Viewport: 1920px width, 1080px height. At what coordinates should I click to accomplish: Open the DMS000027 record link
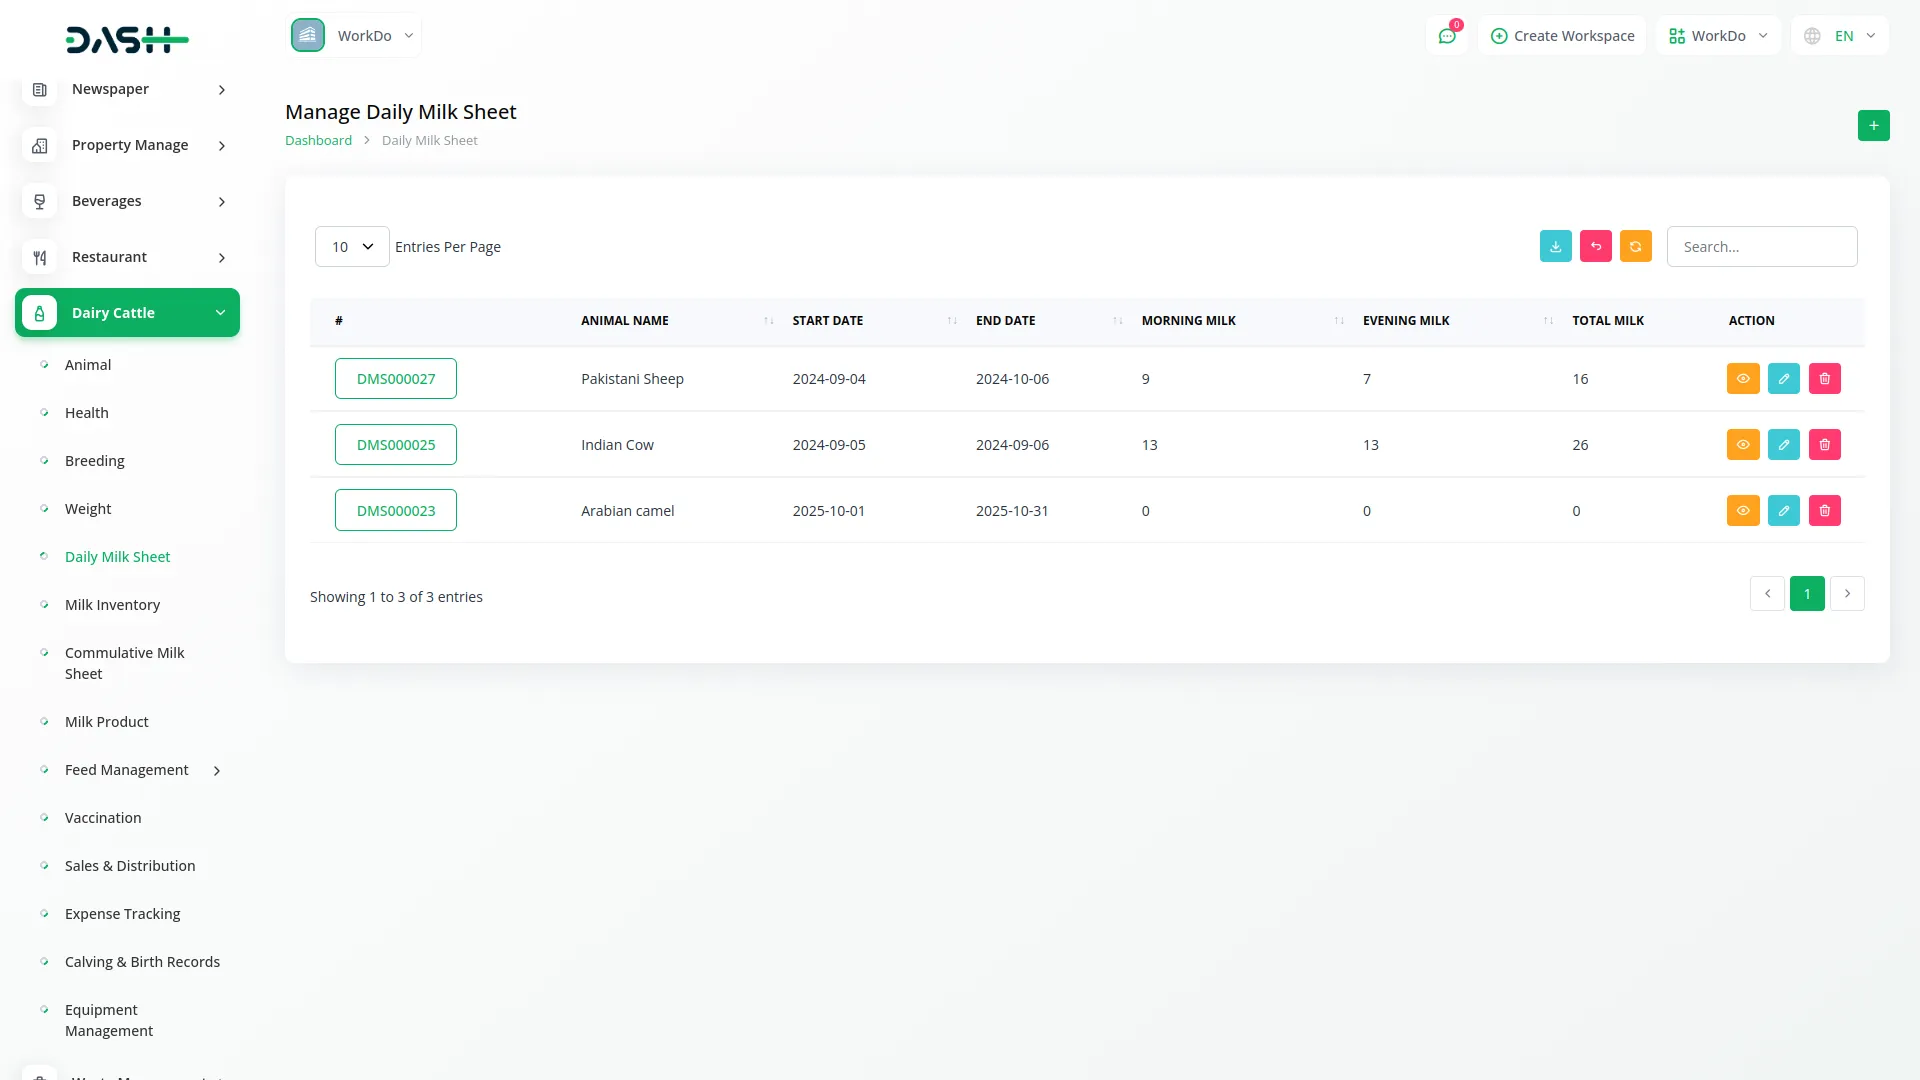coord(396,379)
